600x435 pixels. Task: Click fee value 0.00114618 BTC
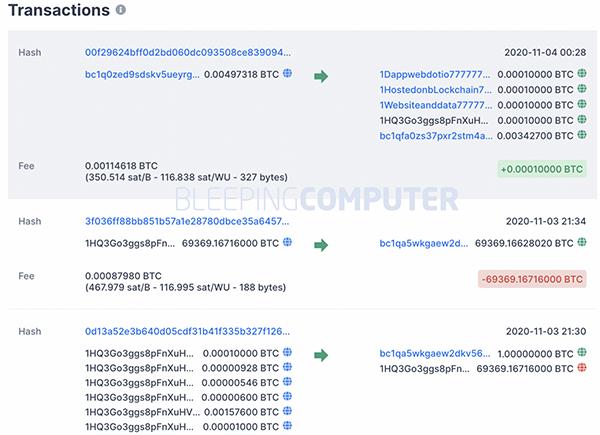pos(121,166)
